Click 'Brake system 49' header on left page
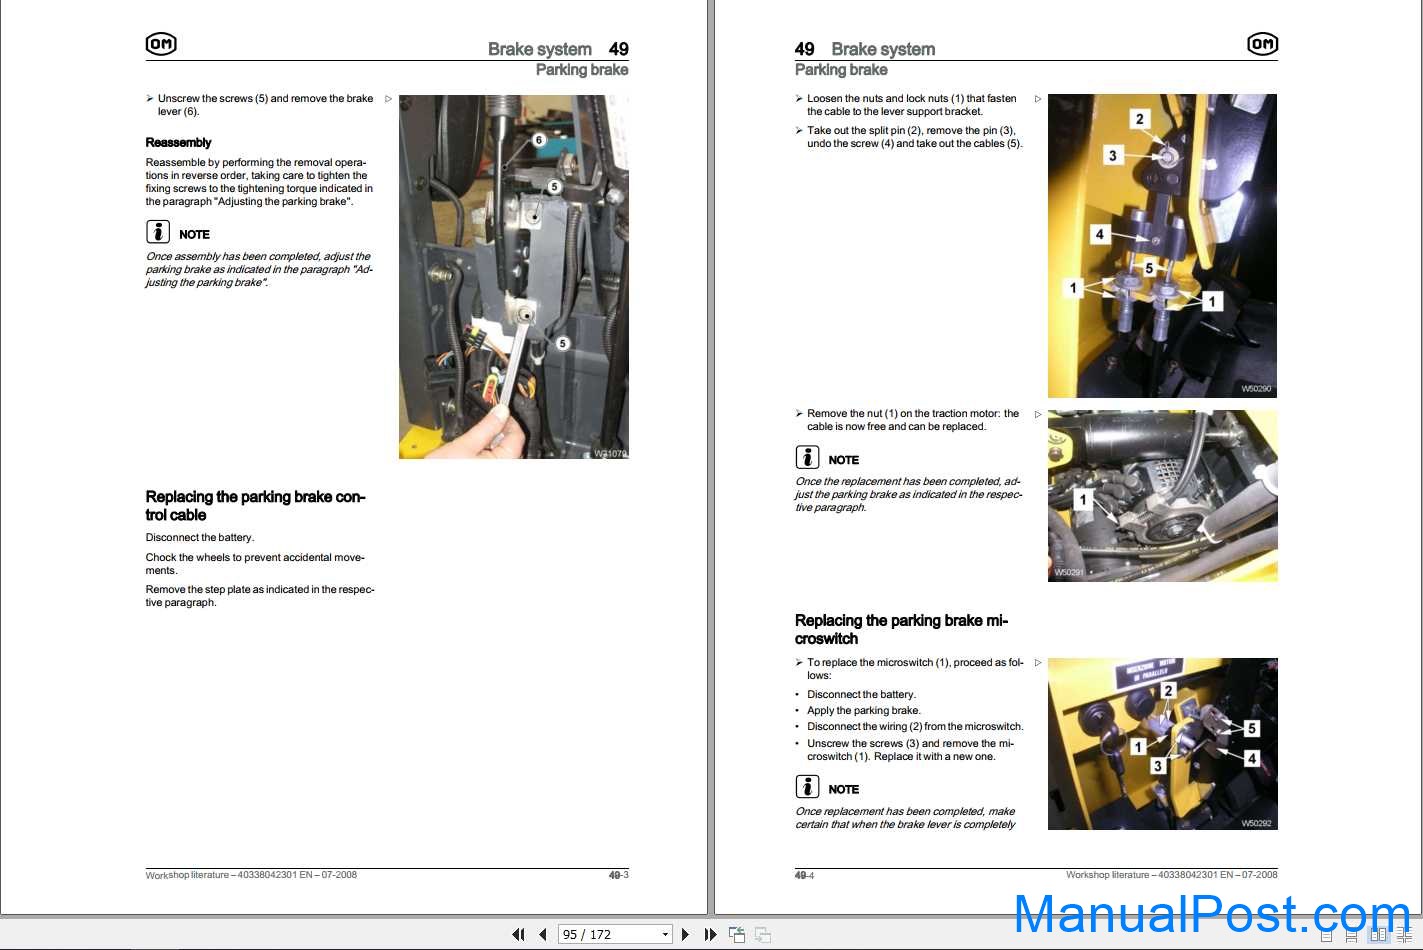This screenshot has width=1423, height=950. 558,49
